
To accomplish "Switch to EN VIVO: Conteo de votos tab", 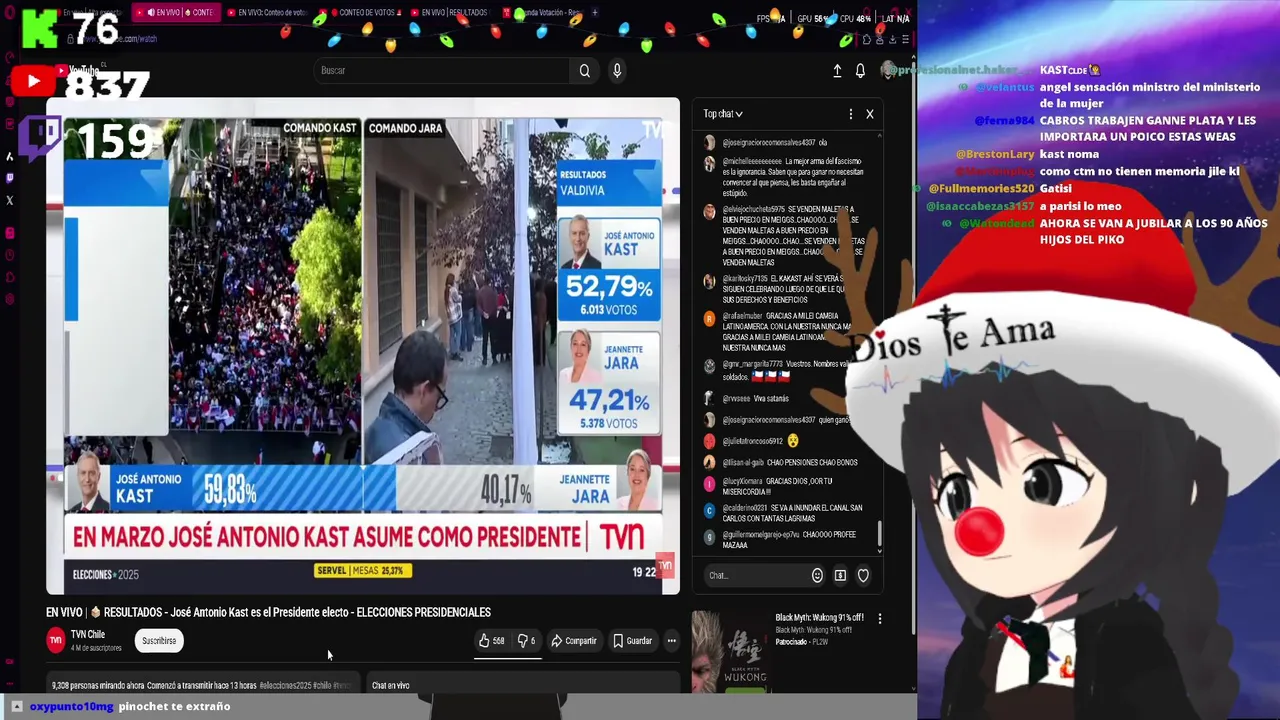I will 266,13.
